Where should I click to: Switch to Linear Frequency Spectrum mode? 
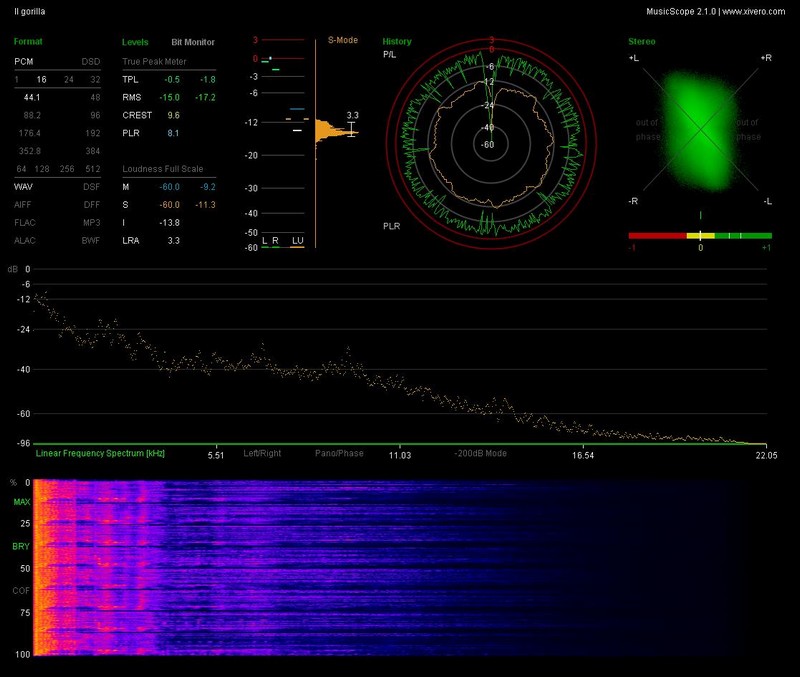(100, 453)
